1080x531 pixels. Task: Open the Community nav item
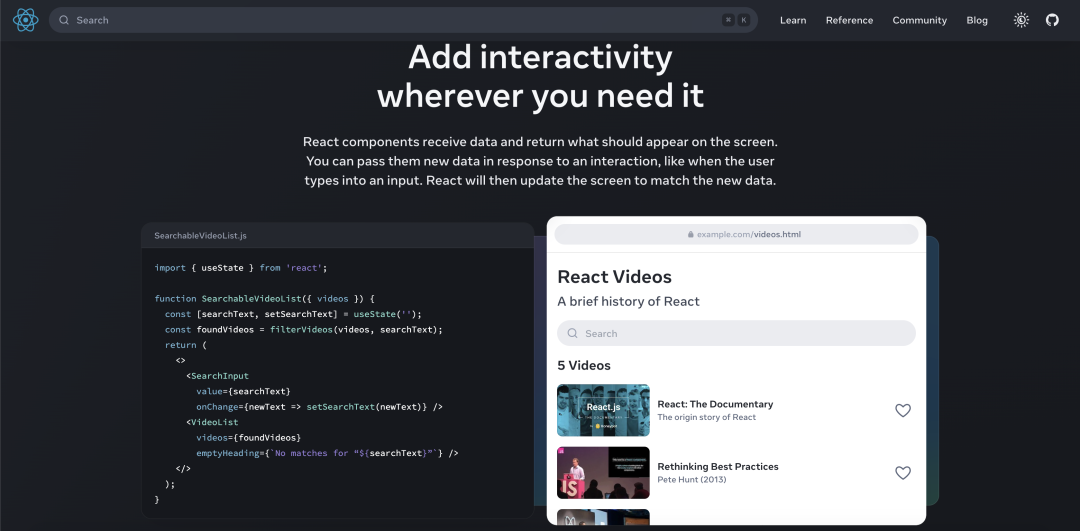920,20
